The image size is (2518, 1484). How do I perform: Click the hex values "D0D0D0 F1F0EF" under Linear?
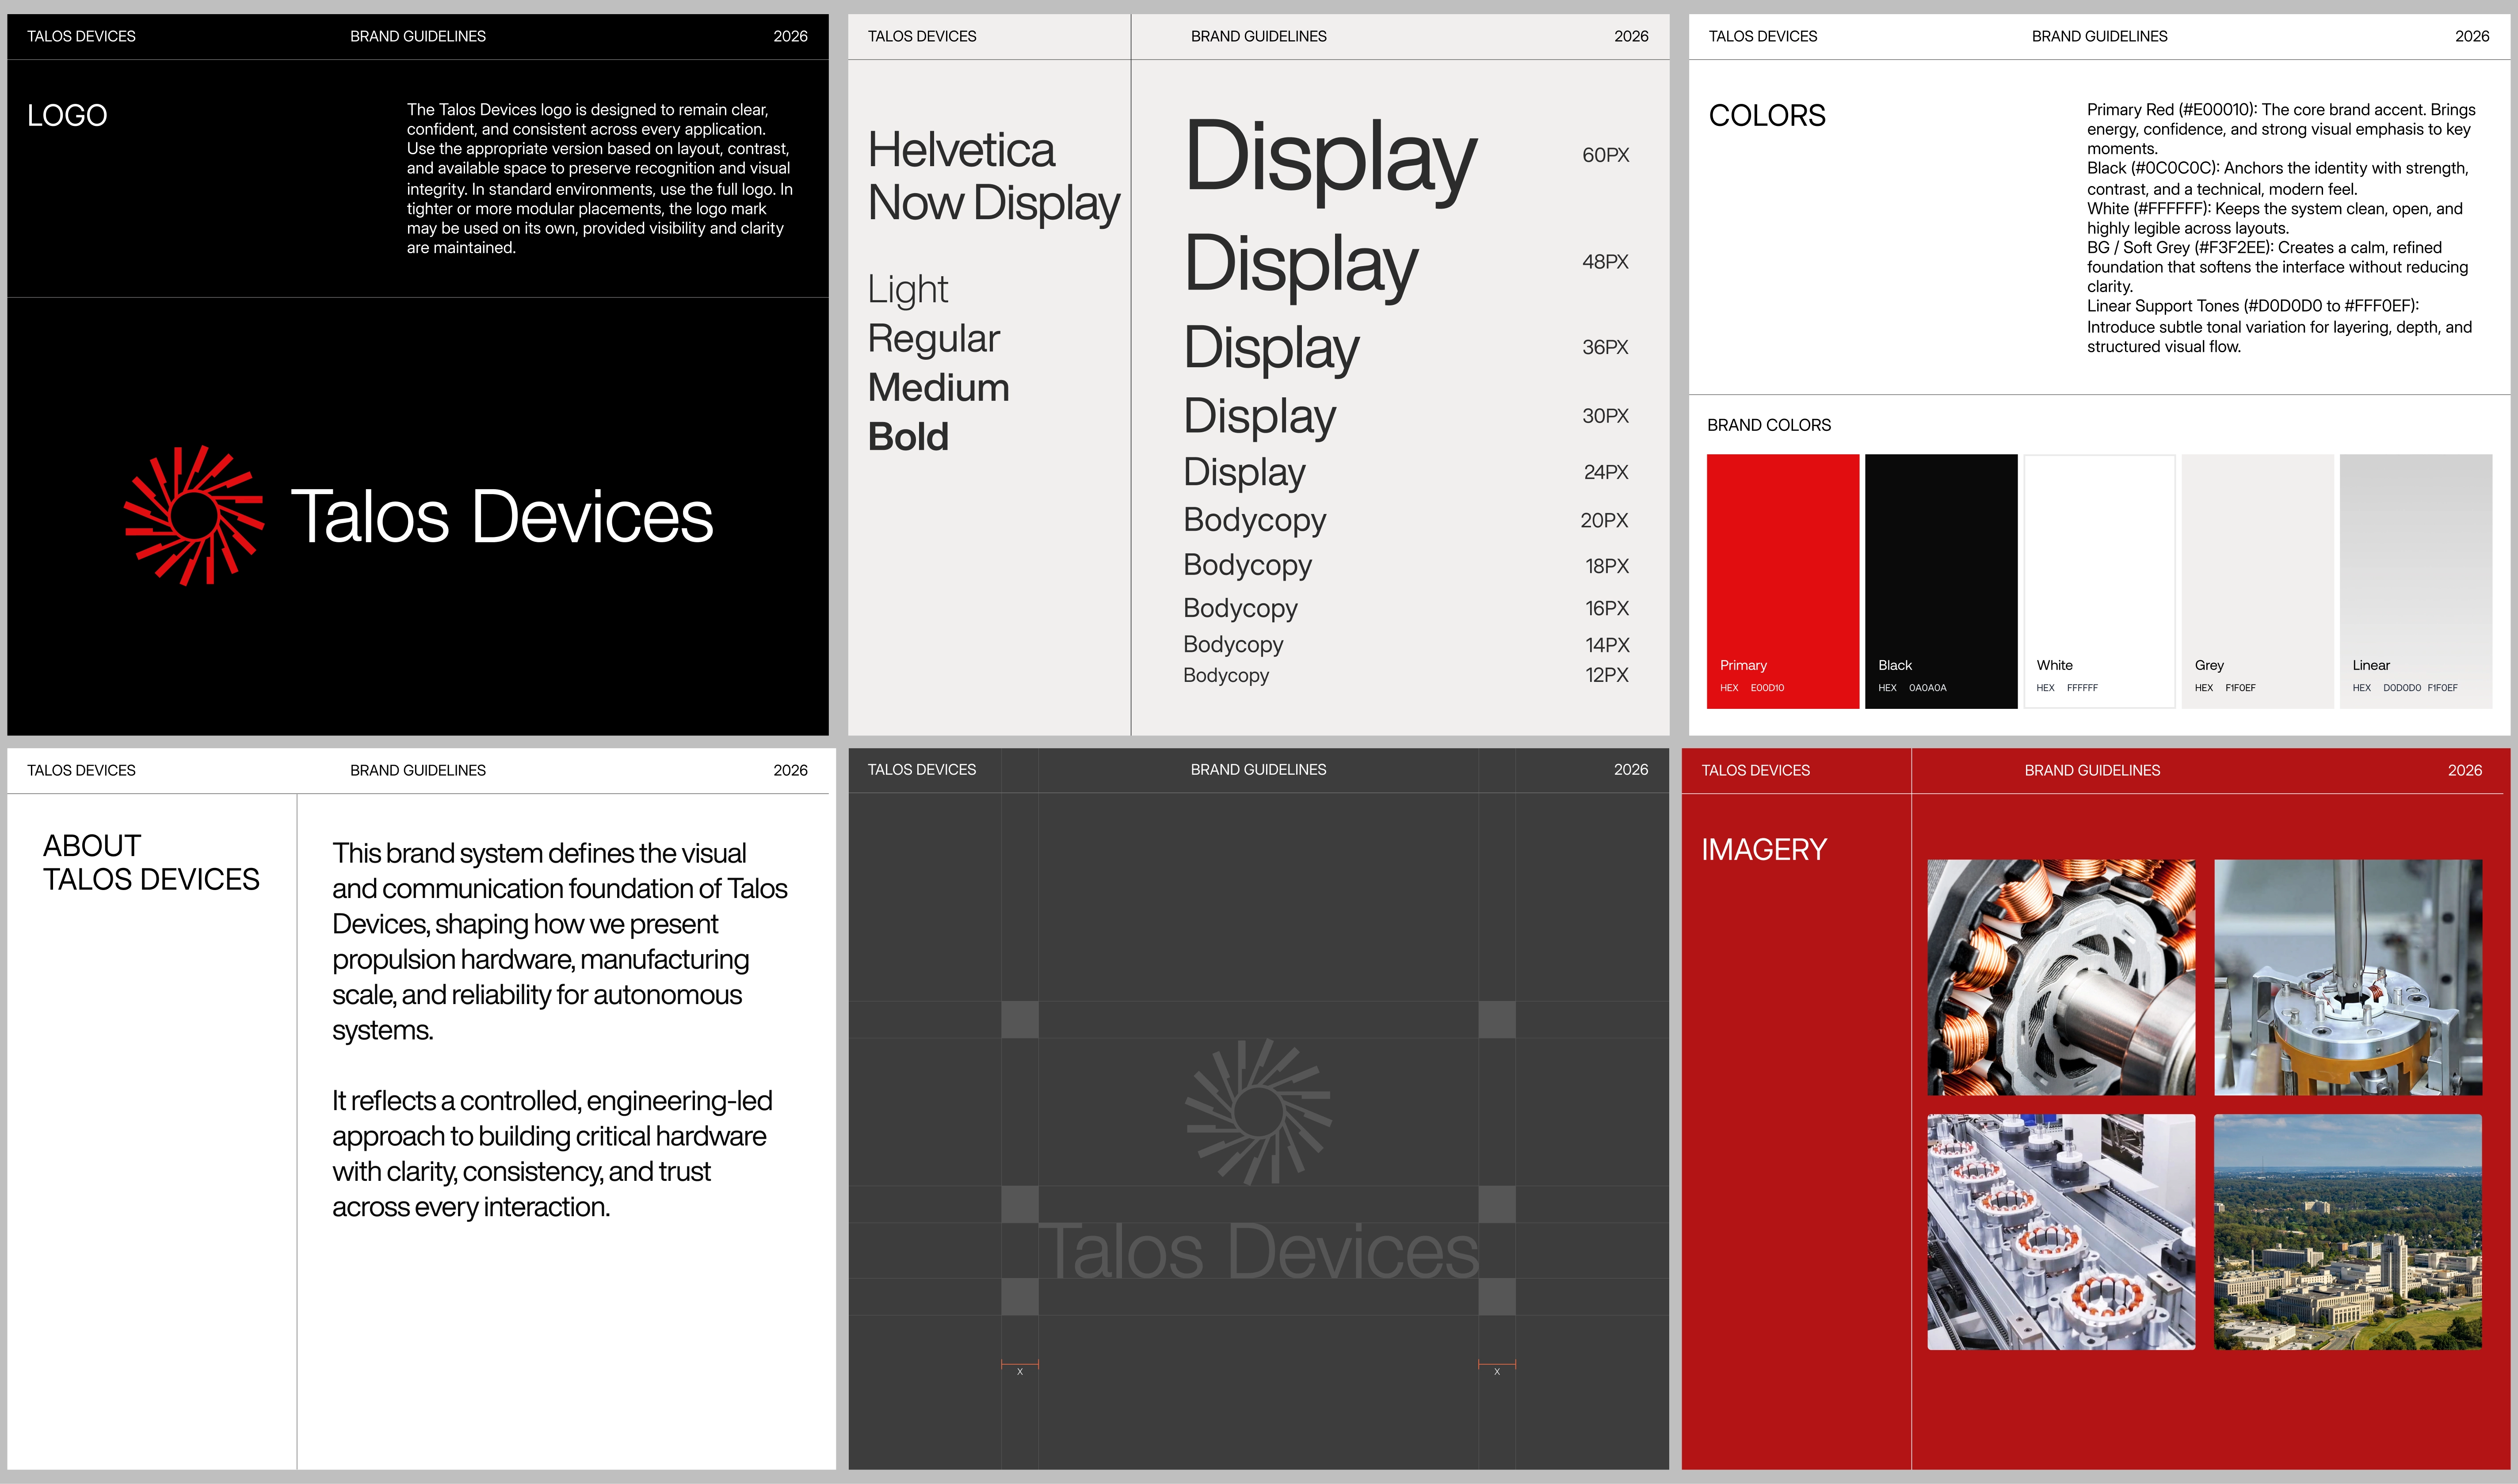(x=2420, y=688)
